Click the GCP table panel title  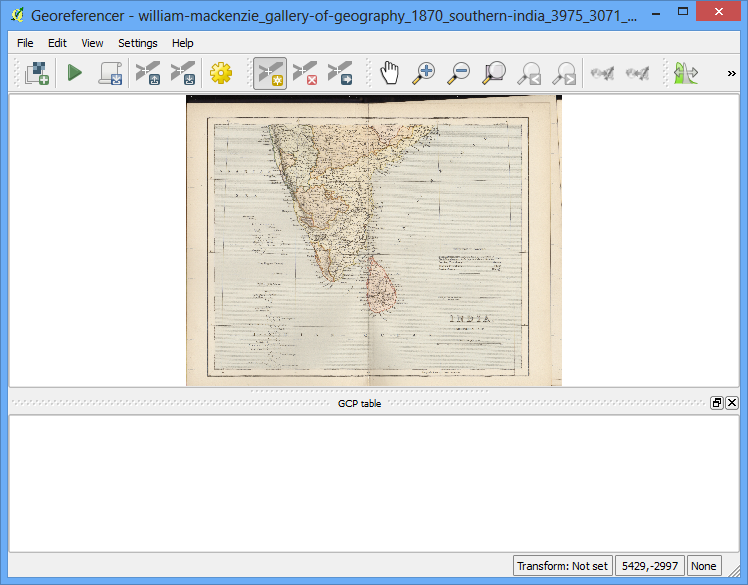point(359,404)
